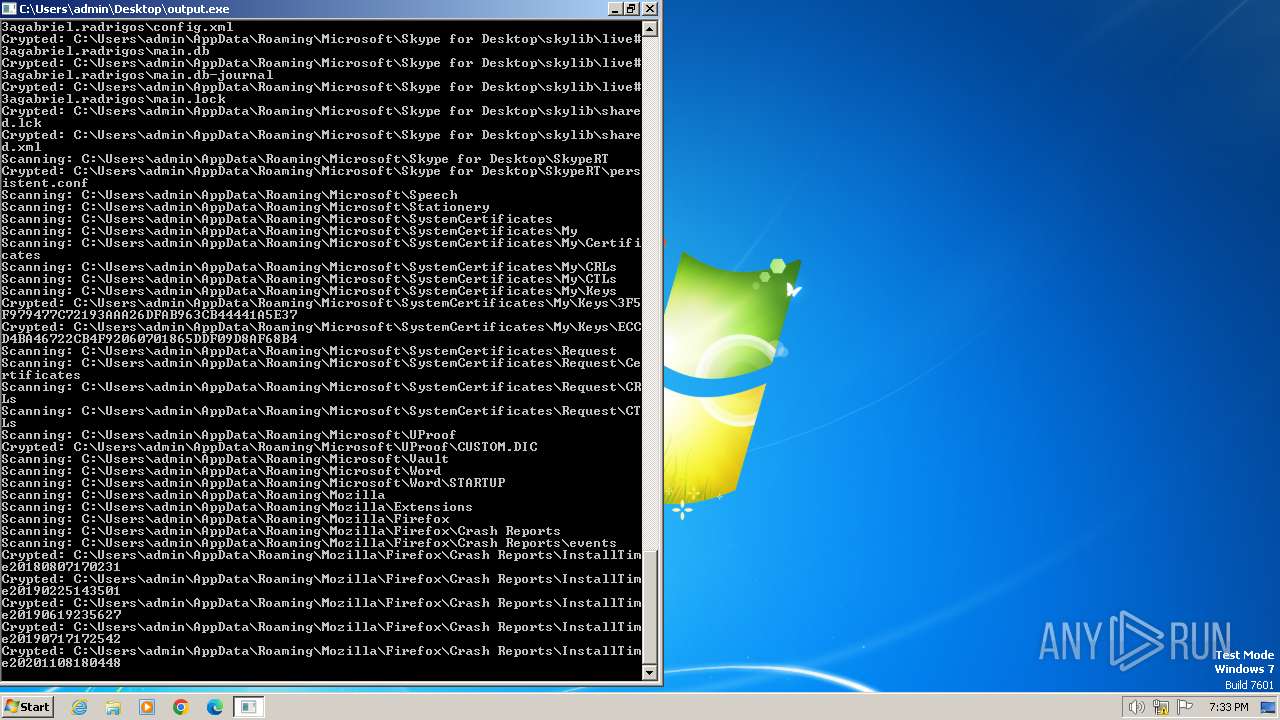Click the Crypted line ending in CUSTOM.DIC
1280x720 pixels.
(x=269, y=447)
